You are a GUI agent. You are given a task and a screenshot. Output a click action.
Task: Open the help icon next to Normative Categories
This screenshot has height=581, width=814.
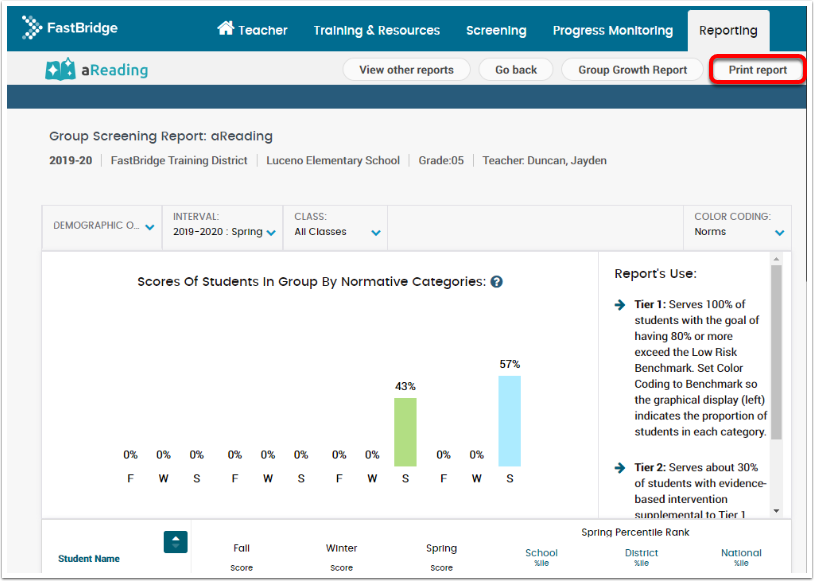[x=497, y=282]
